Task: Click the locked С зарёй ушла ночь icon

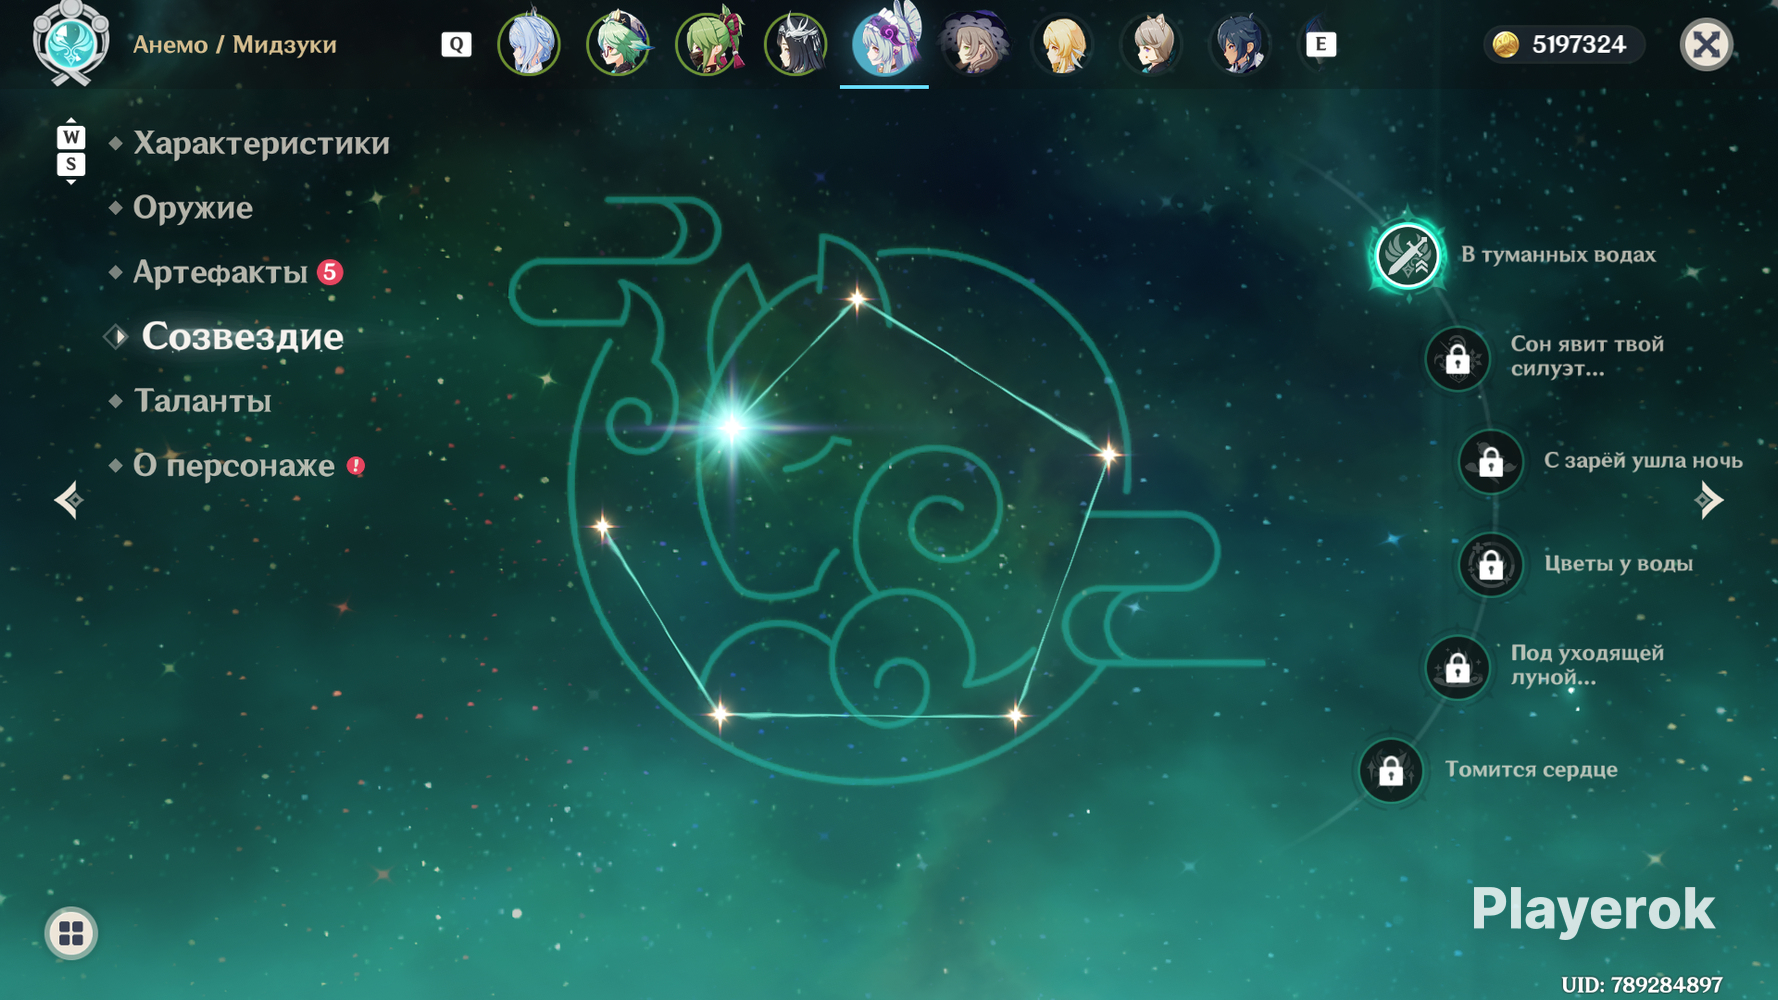Action: pos(1490,461)
